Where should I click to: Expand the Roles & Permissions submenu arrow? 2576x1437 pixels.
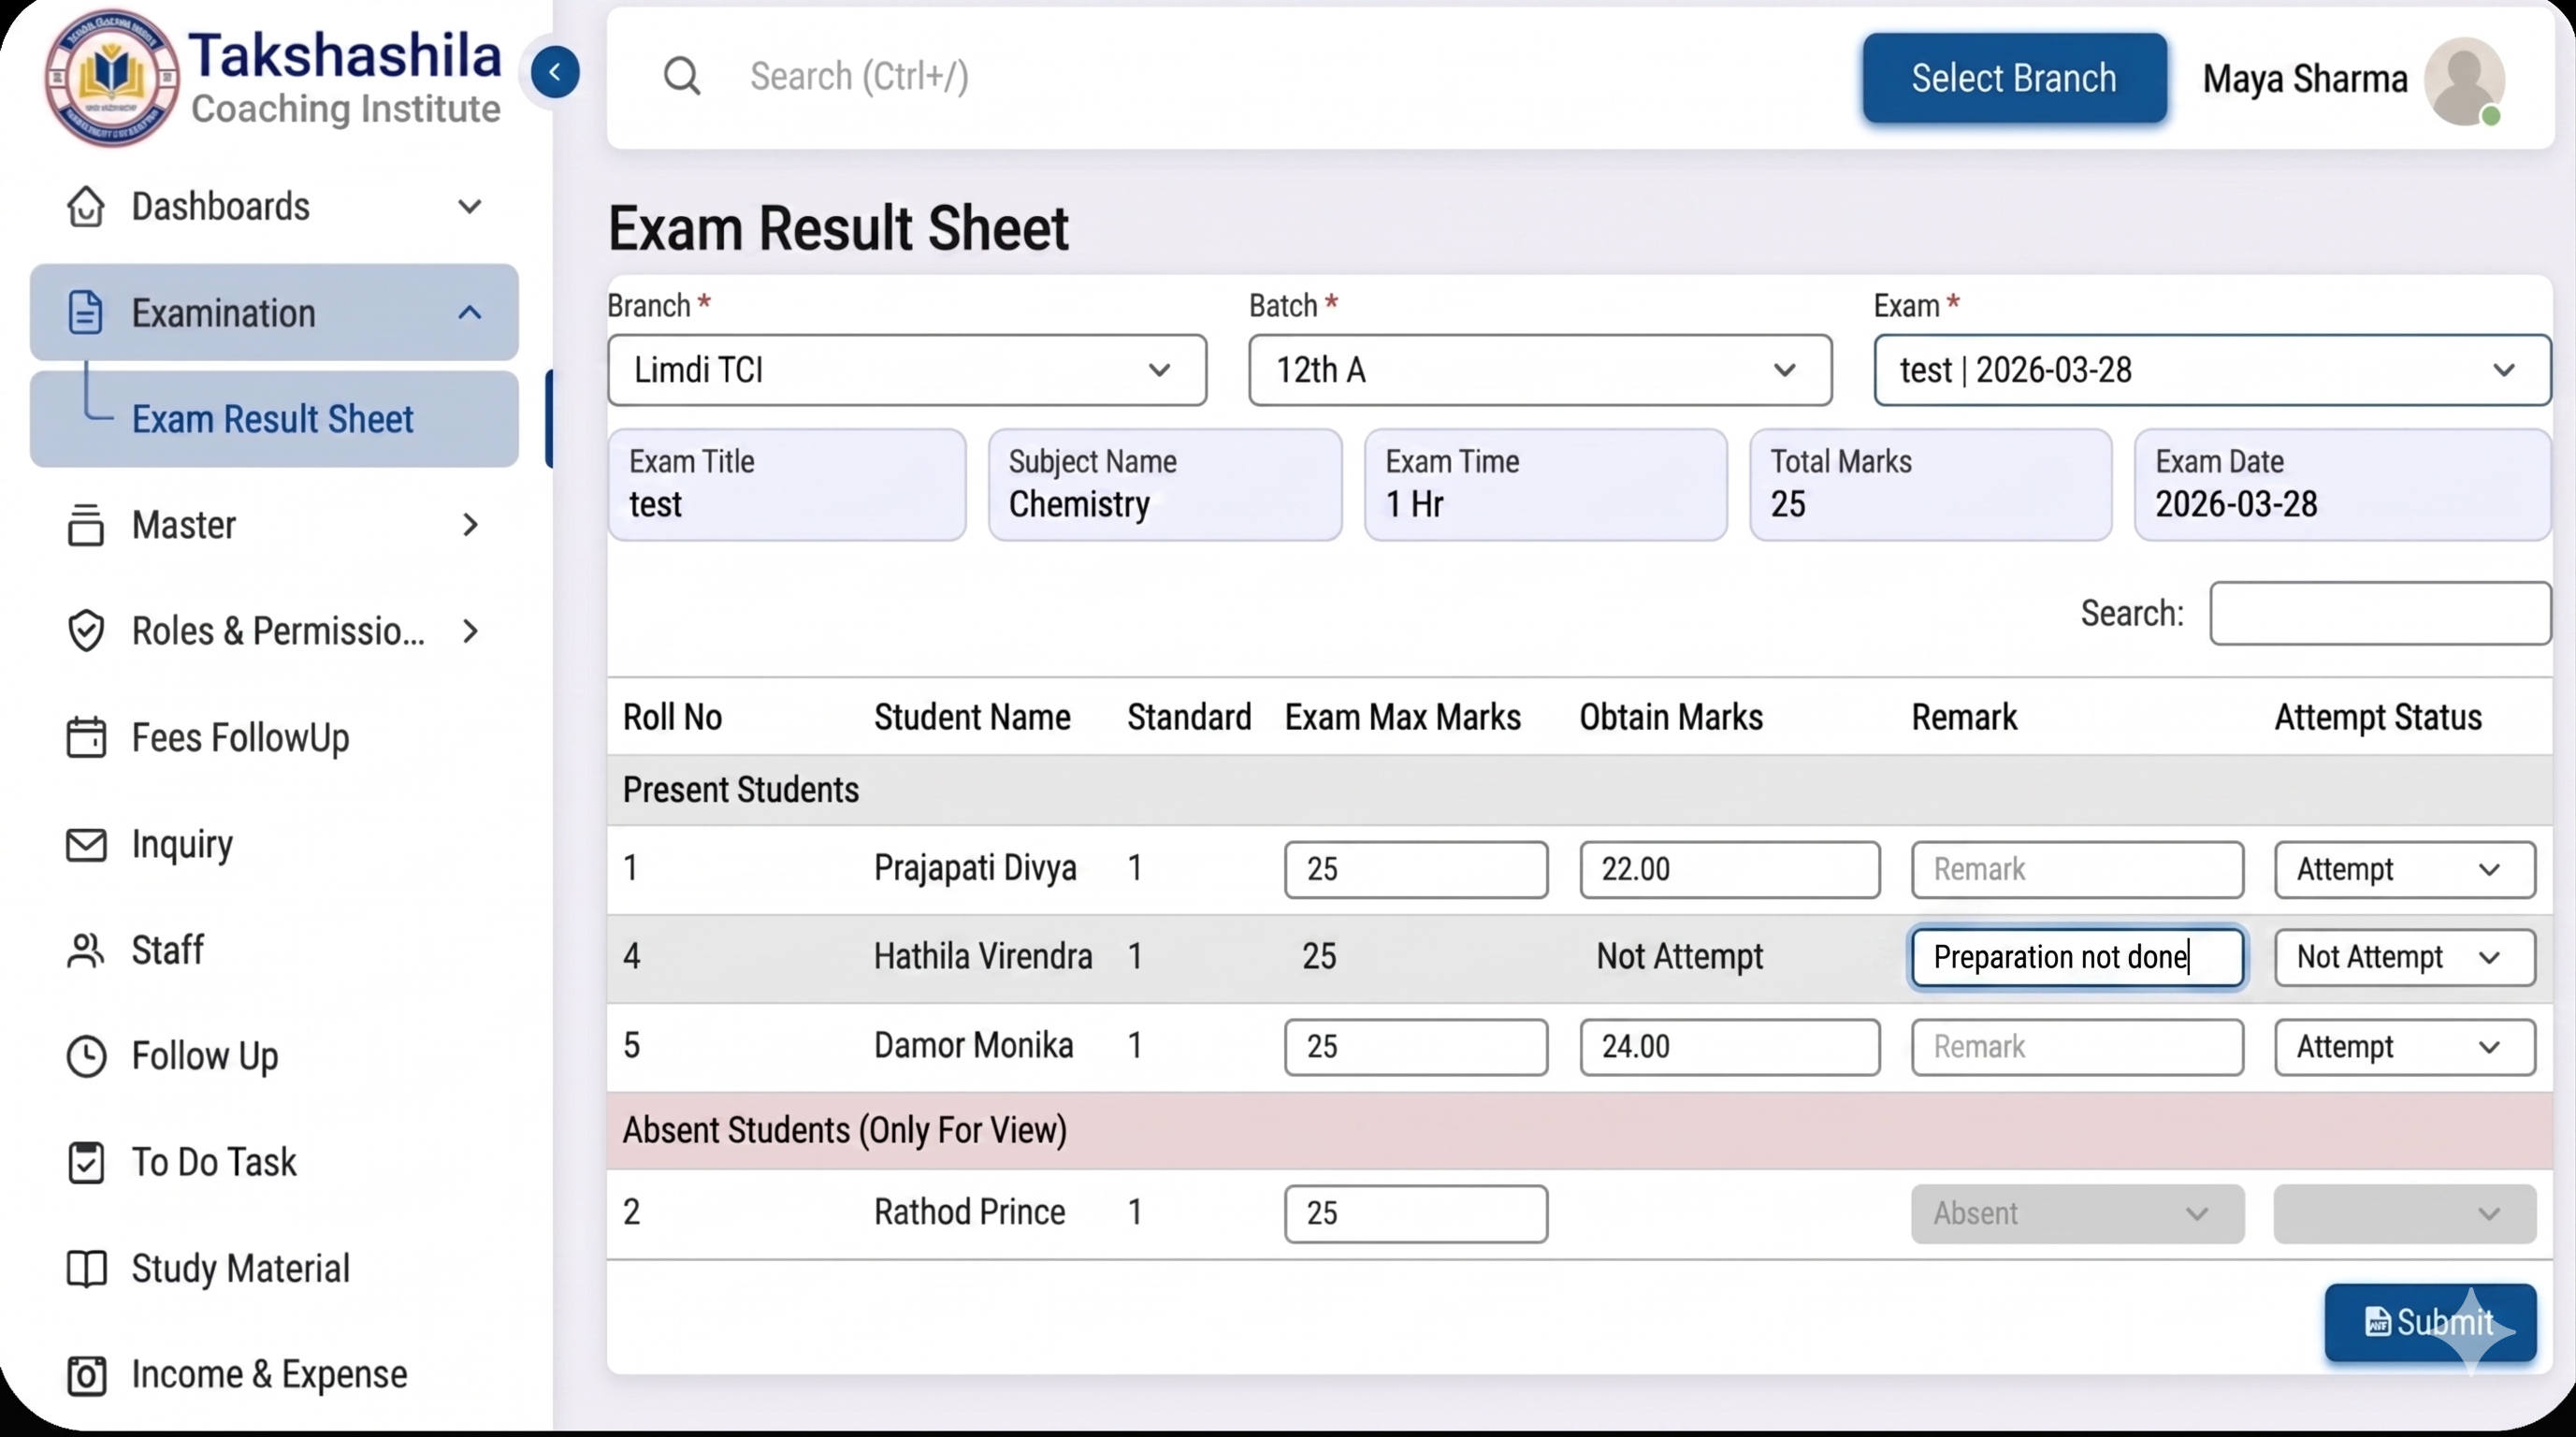tap(470, 631)
